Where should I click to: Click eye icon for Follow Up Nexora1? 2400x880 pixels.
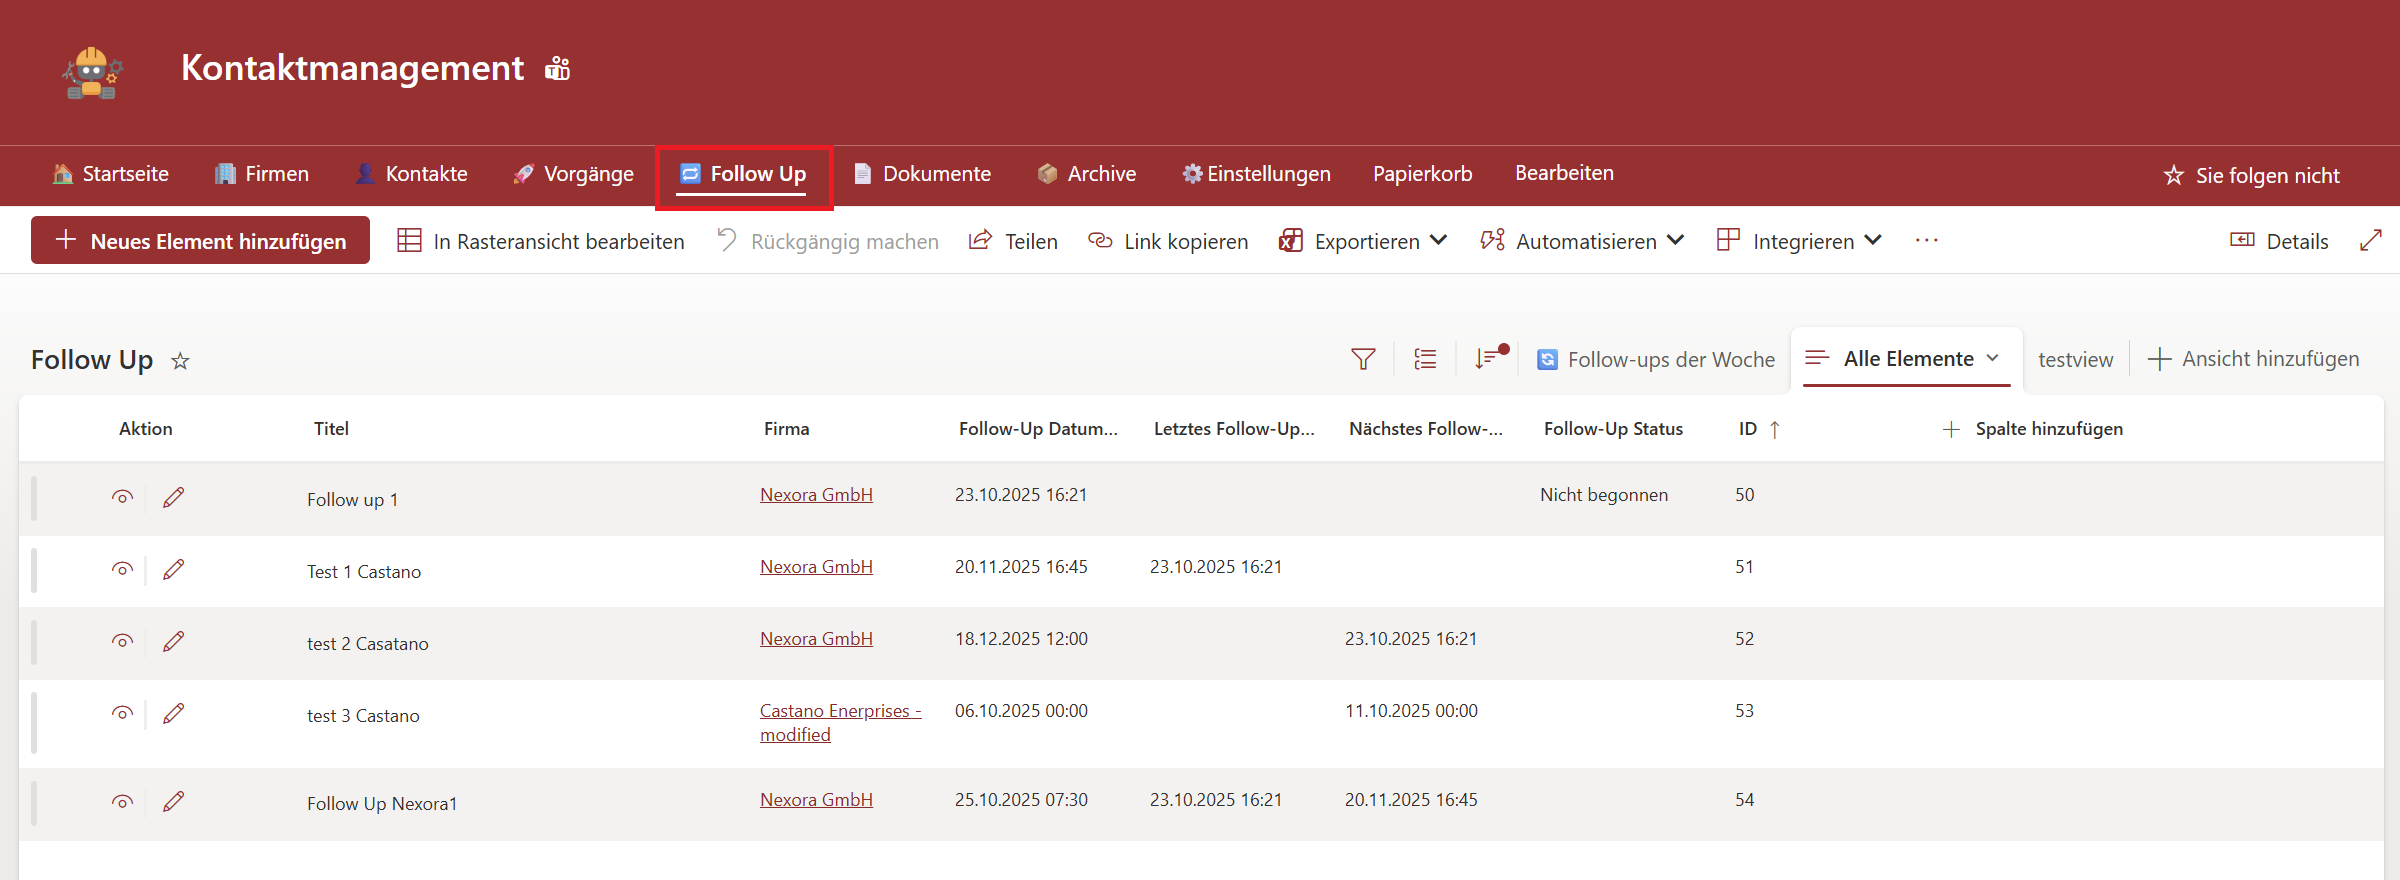[122, 801]
